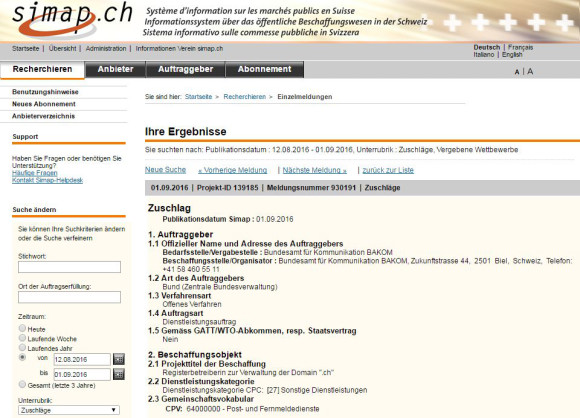Open the Unterrubrik Zuschläge dropdown
580x418 pixels.
[x=69, y=410]
